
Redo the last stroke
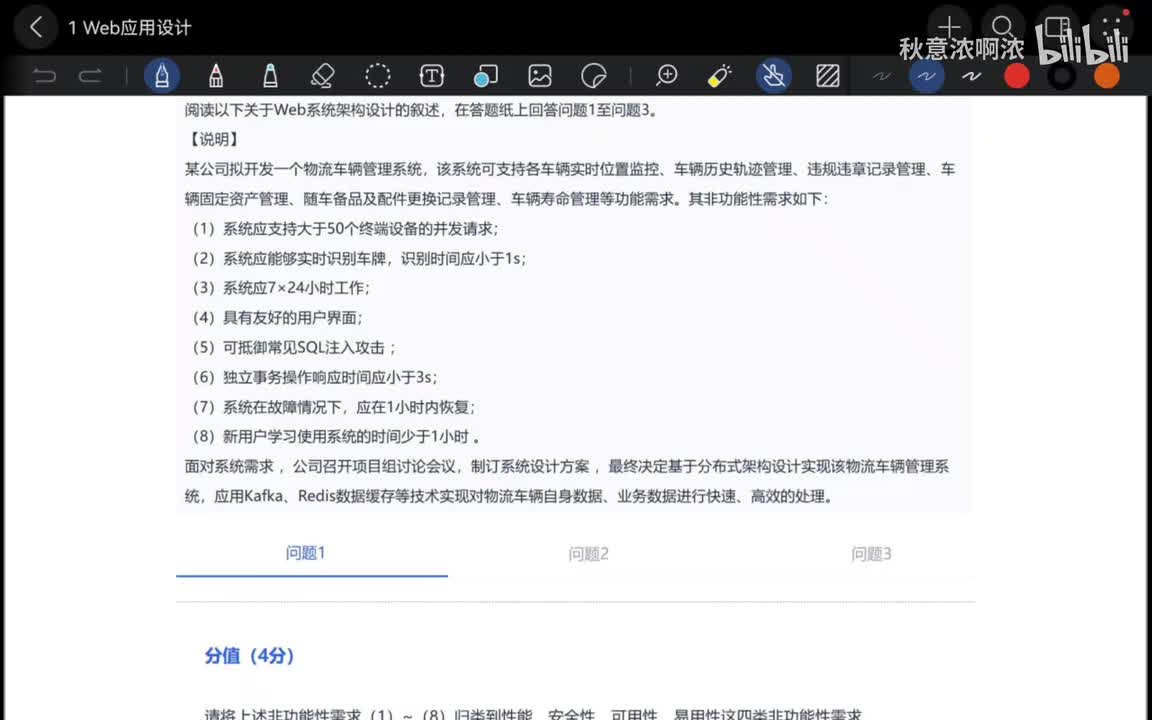coord(90,76)
